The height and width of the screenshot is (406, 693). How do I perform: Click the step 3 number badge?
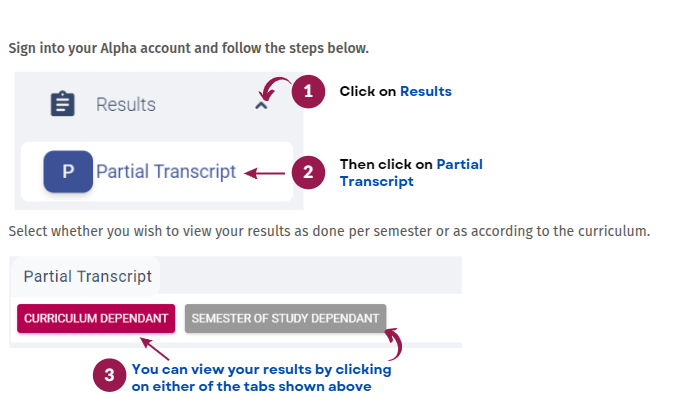[x=108, y=375]
